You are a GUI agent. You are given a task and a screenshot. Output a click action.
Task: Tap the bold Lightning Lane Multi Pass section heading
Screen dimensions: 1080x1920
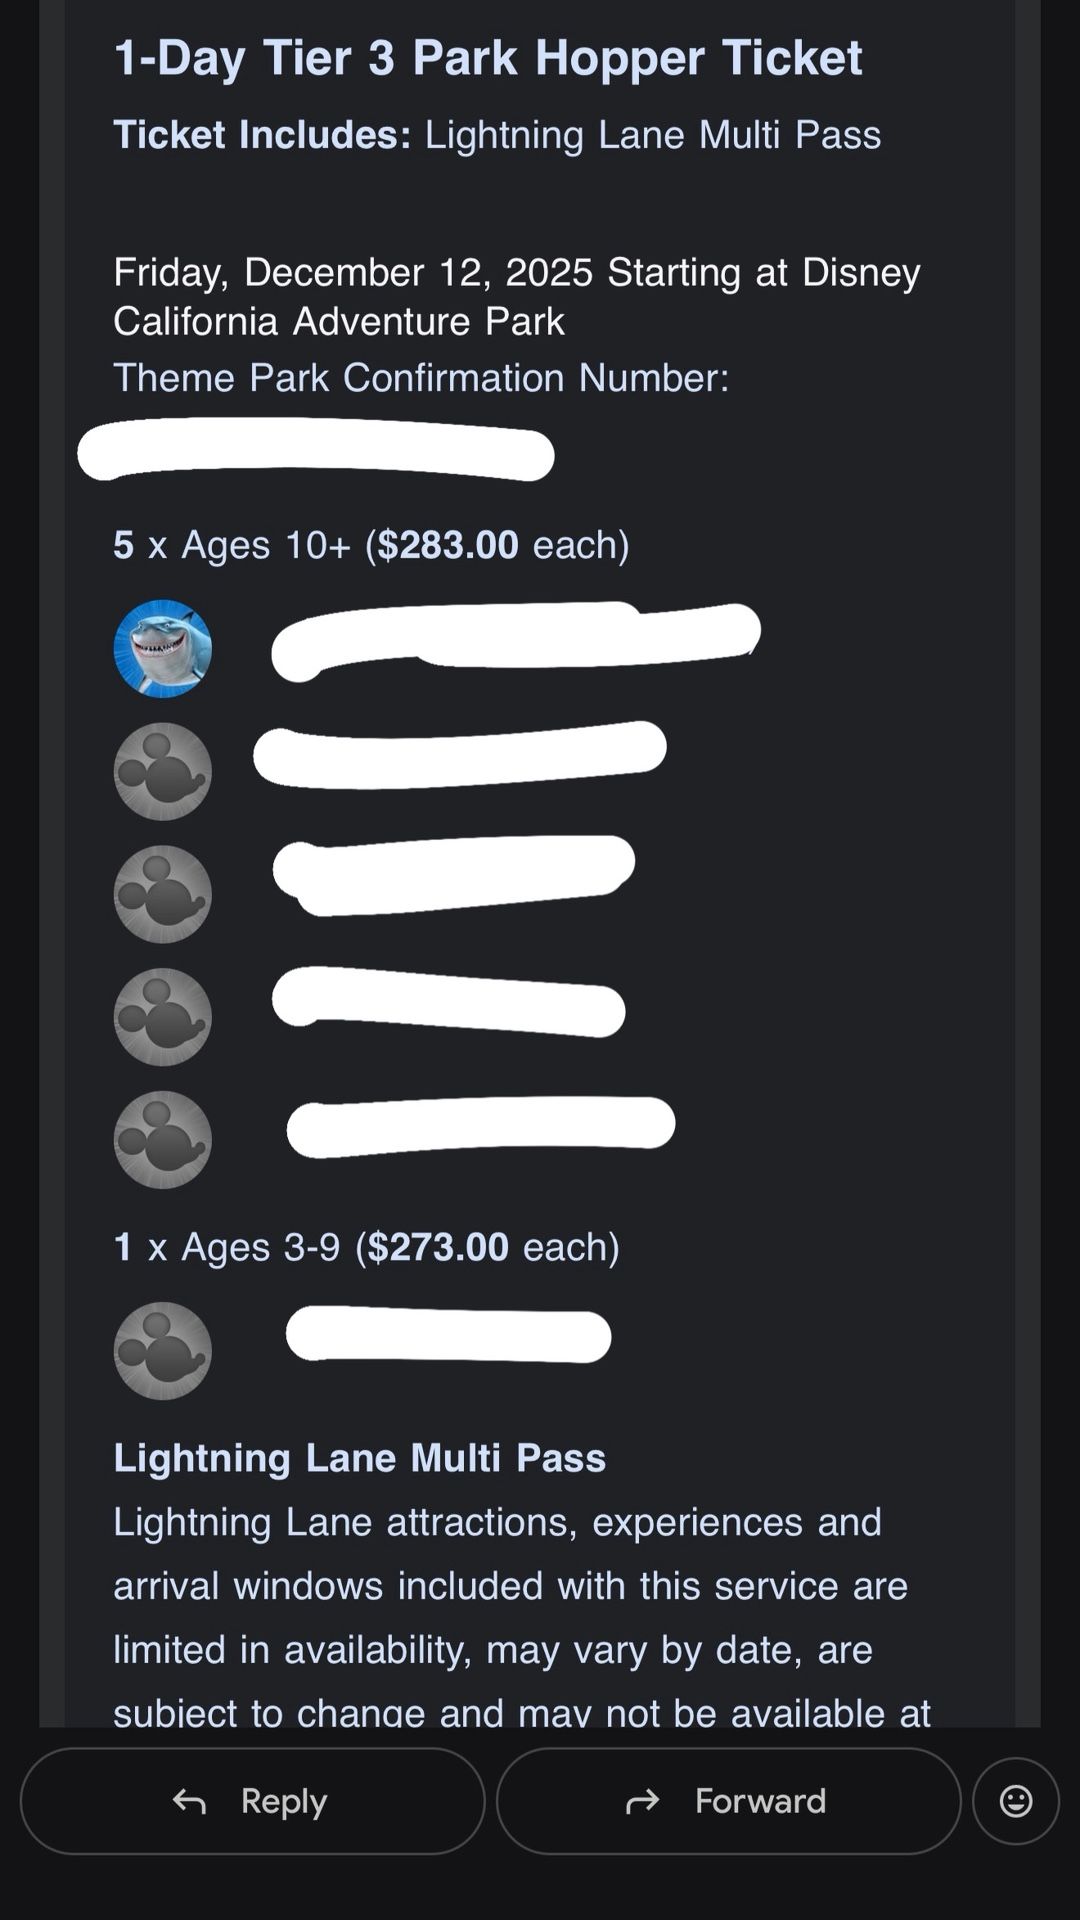pos(359,1458)
